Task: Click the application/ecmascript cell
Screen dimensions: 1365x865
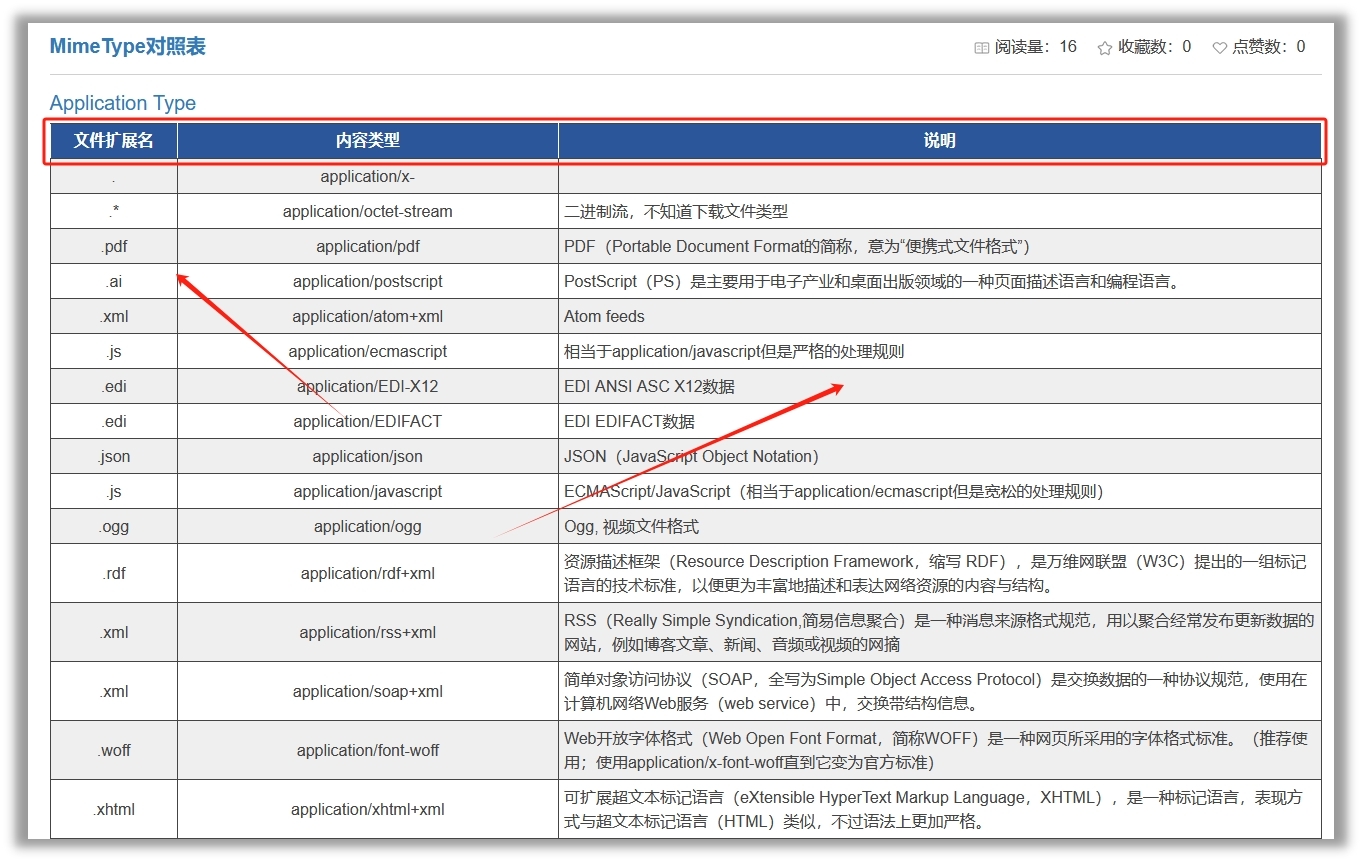Action: pyautogui.click(x=368, y=351)
